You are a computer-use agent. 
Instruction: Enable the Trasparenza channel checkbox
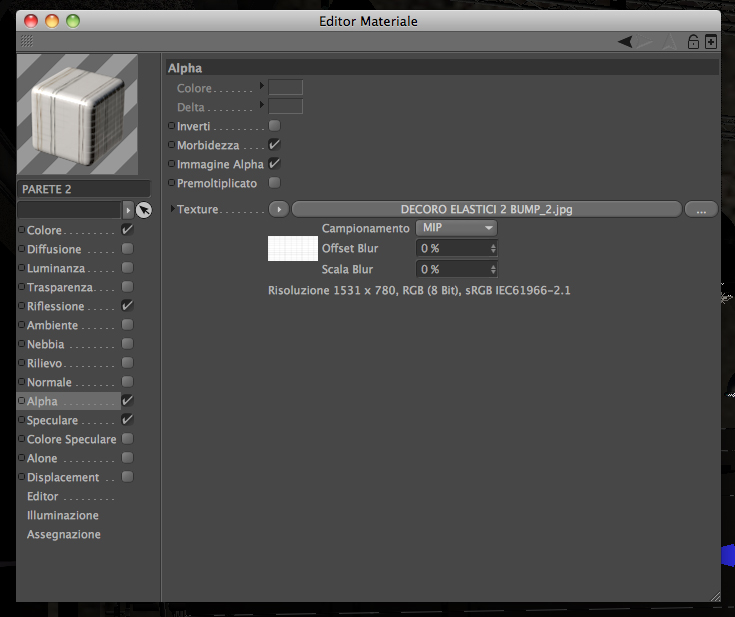pyautogui.click(x=128, y=286)
